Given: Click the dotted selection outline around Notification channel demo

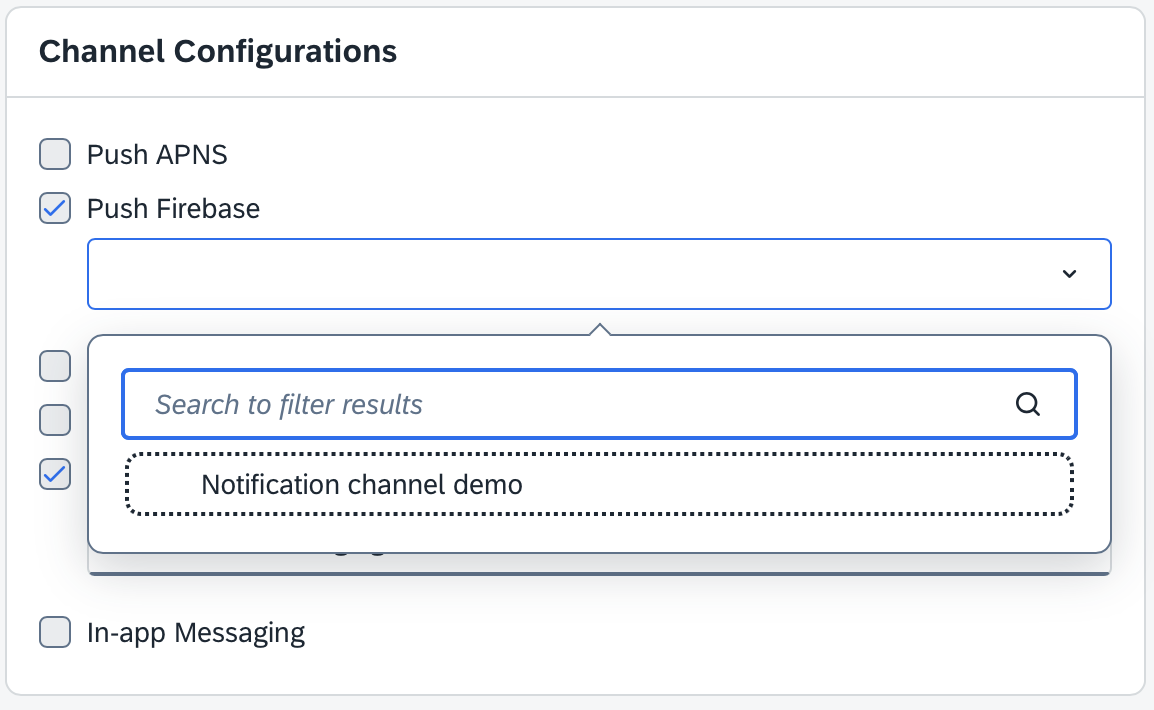Looking at the screenshot, I should point(599,484).
